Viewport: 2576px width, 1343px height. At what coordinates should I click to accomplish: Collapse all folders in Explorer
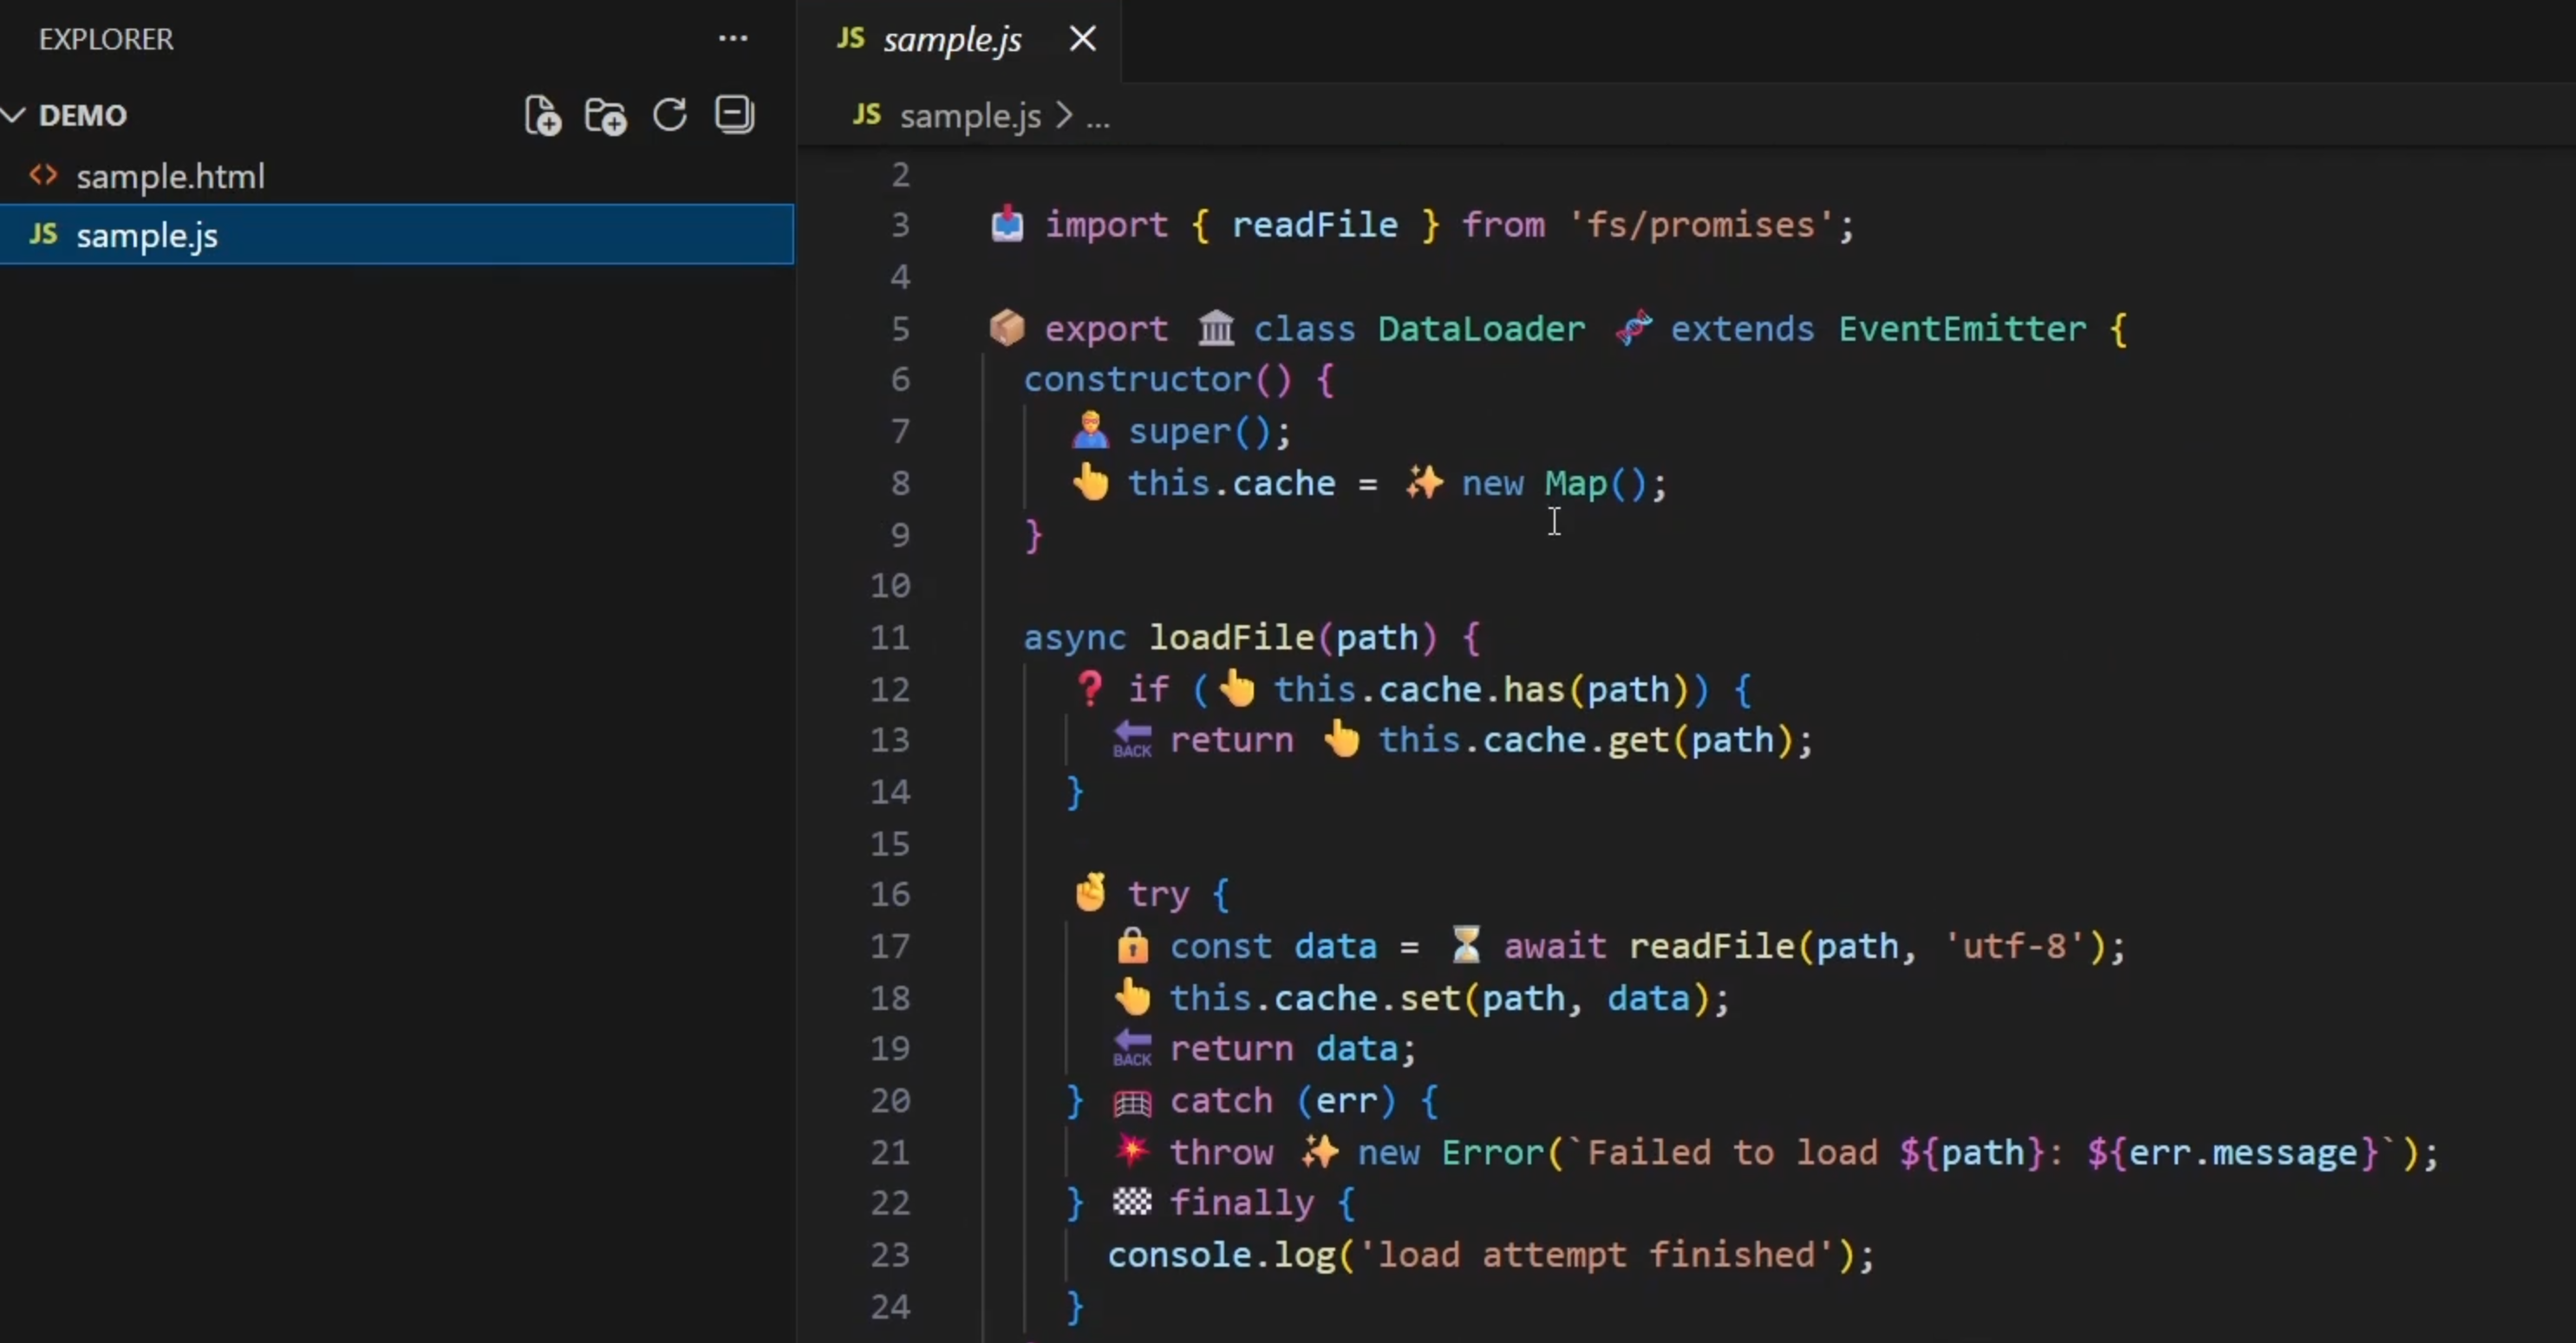734,114
